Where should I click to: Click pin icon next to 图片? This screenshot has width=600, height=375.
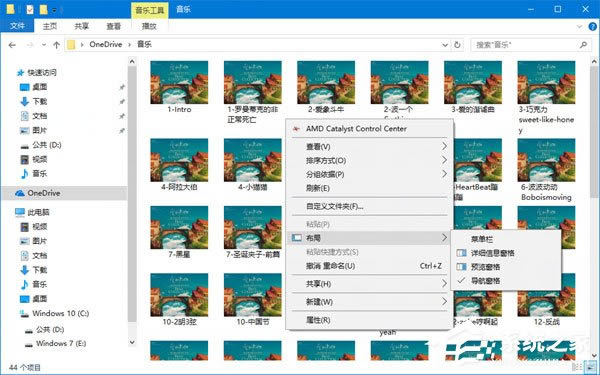pyautogui.click(x=122, y=131)
